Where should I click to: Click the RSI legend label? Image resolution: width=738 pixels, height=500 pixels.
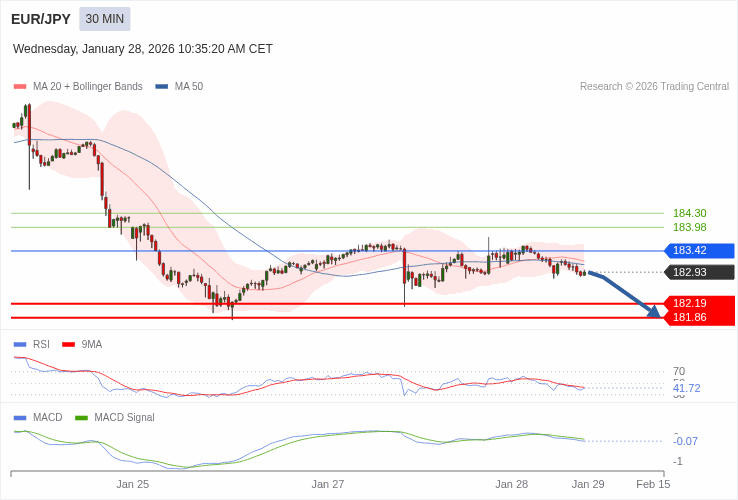(x=41, y=345)
